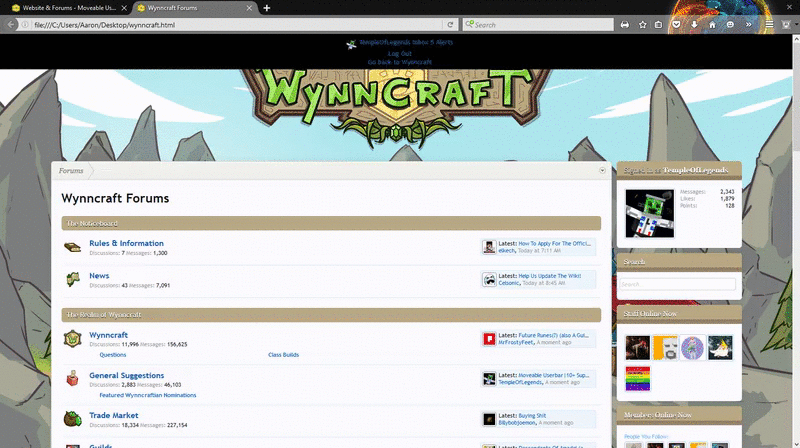Click the rainbow flag staff avatar
The height and width of the screenshot is (448, 800).
(638, 379)
